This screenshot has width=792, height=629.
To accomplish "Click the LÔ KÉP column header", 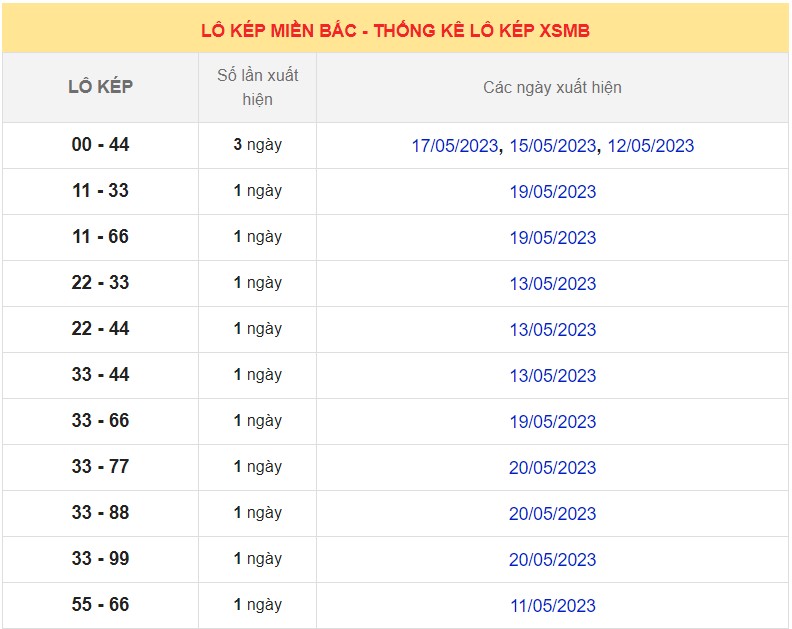I will pyautogui.click(x=100, y=87).
